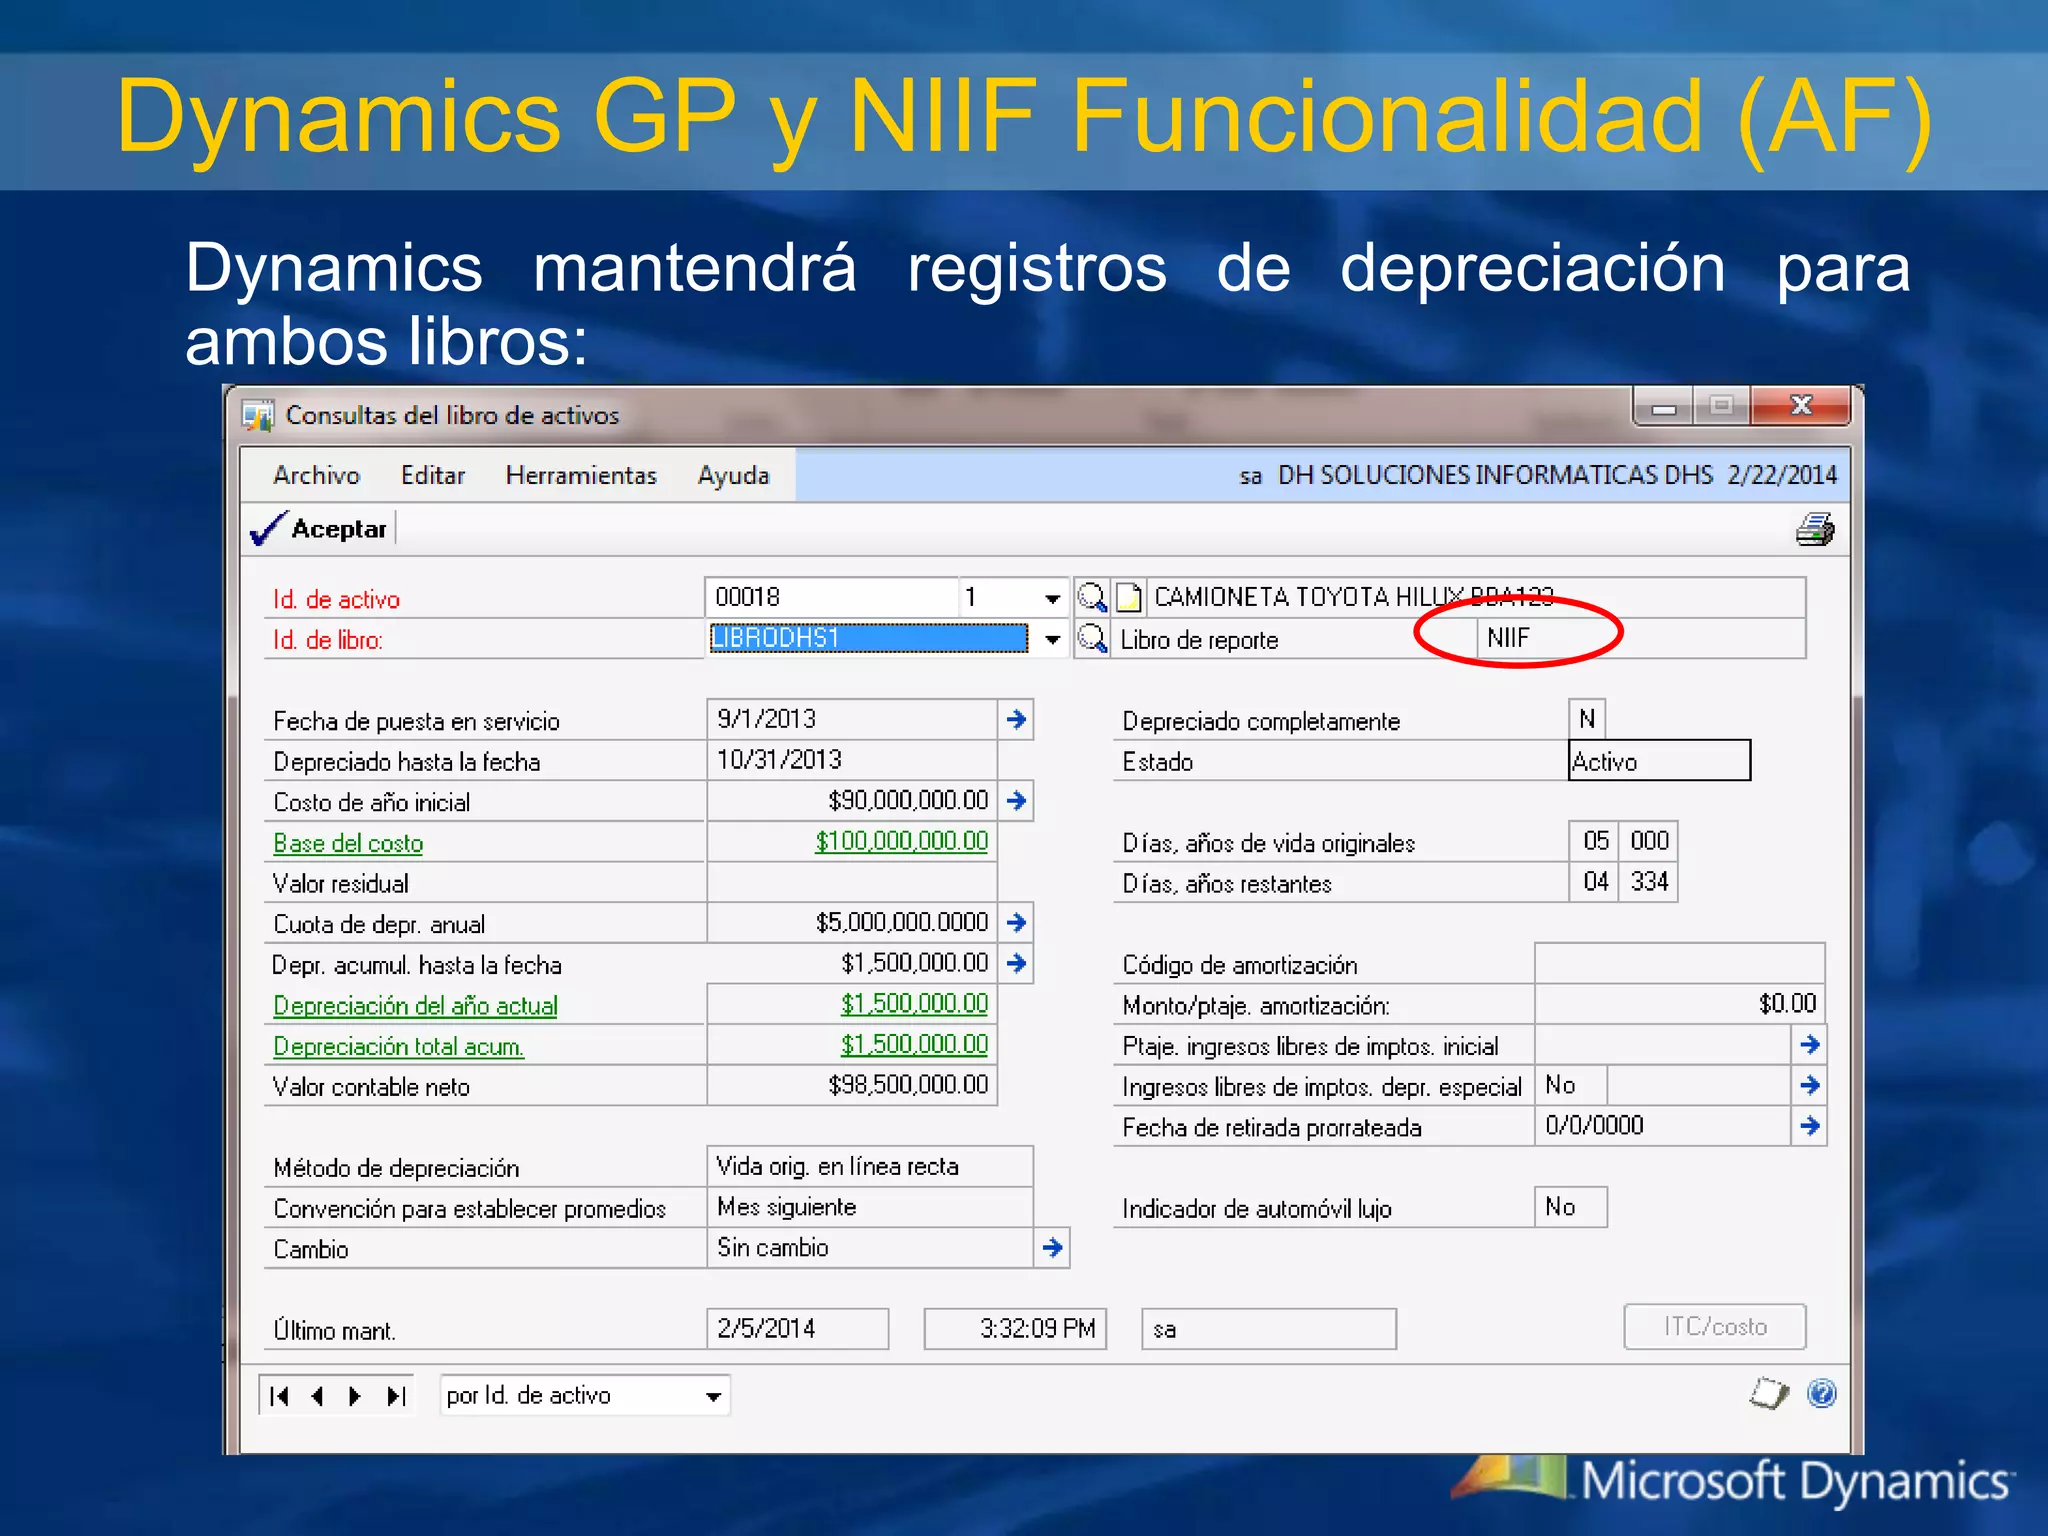Image resolution: width=2048 pixels, height=1536 pixels.
Task: Open arrow beside Ptaje. ingresos libres de imptos. inicial
Action: [x=1809, y=1044]
